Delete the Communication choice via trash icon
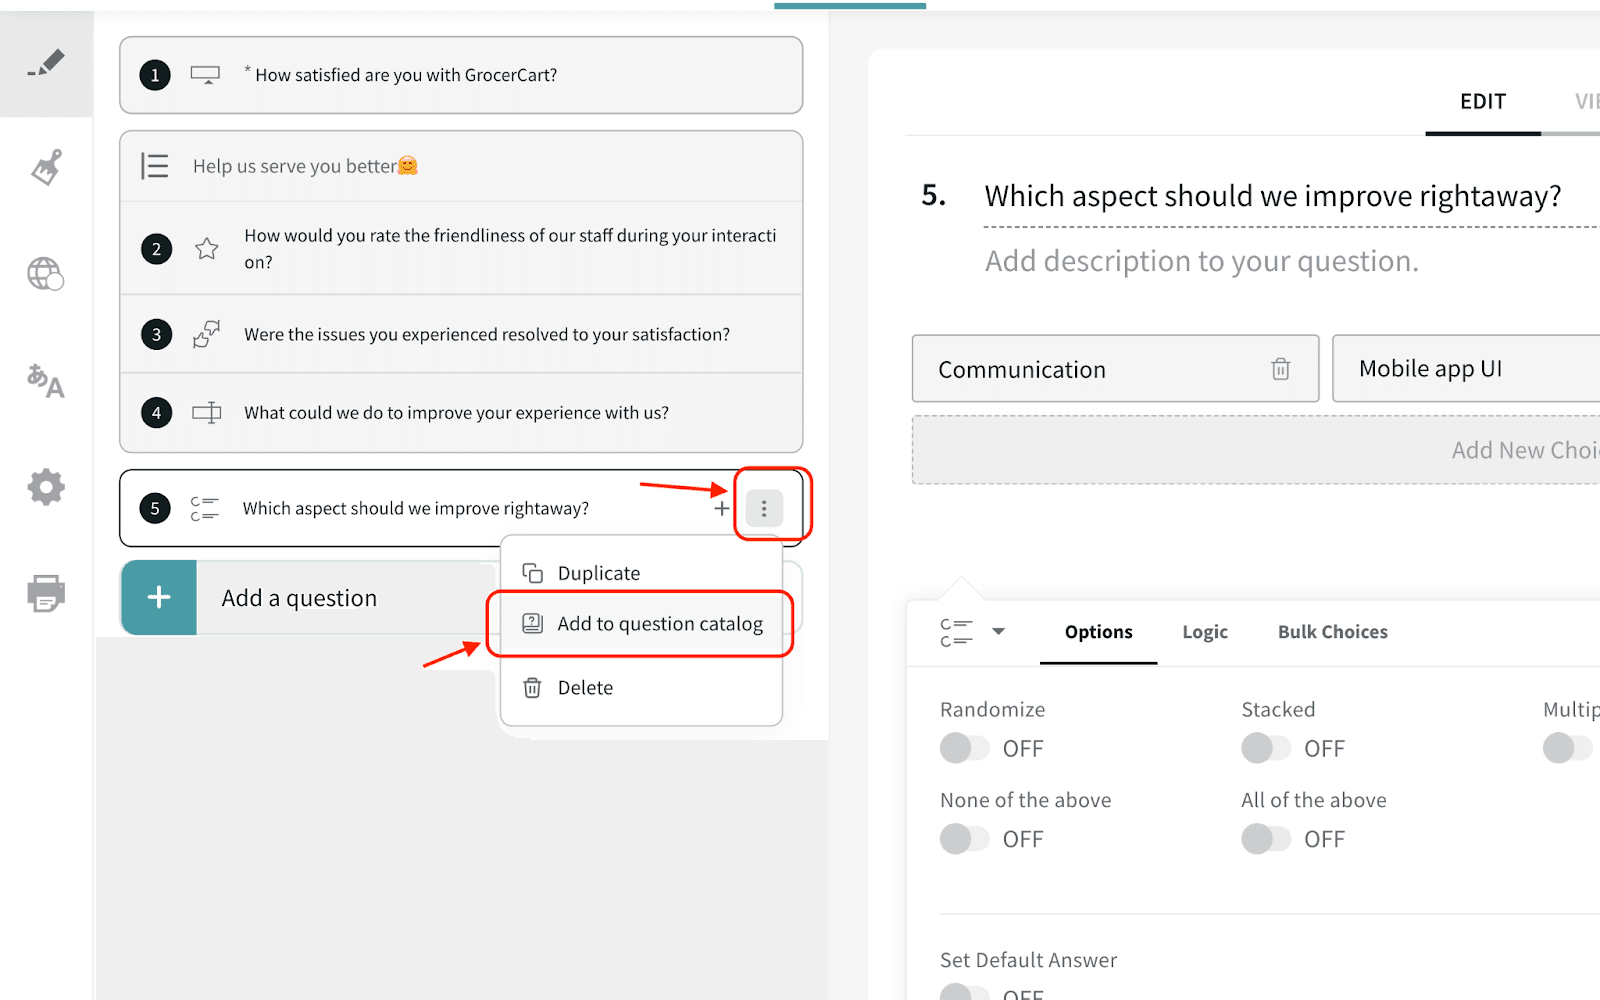 1280,369
